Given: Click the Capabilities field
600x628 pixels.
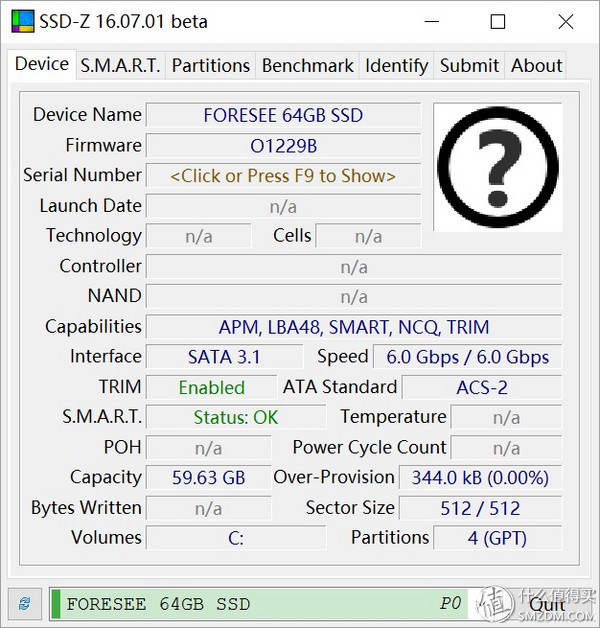Looking at the screenshot, I should click(353, 327).
